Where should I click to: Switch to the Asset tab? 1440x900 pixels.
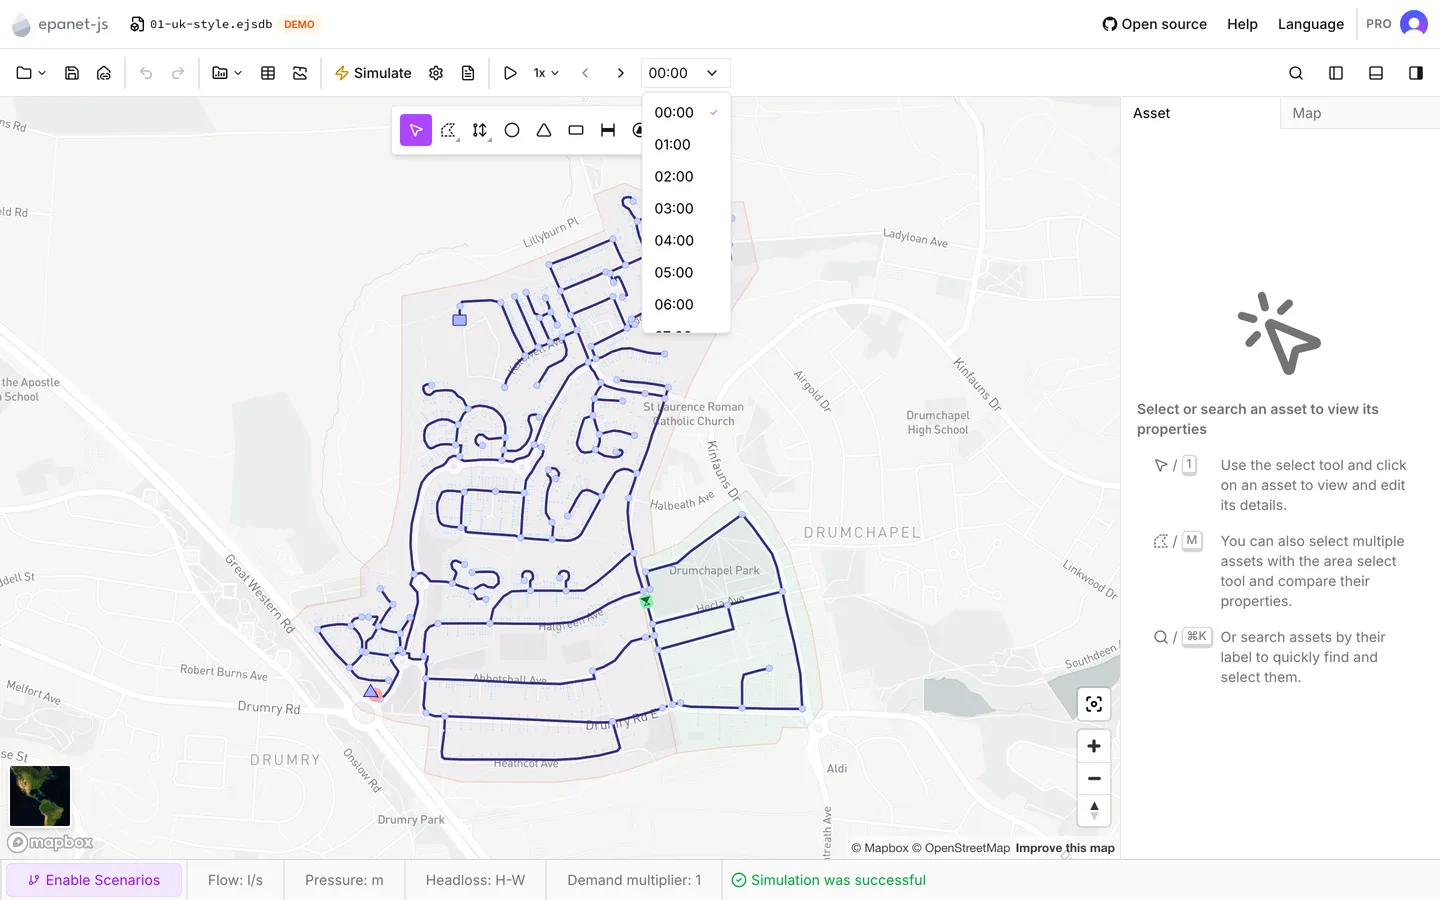point(1200,113)
